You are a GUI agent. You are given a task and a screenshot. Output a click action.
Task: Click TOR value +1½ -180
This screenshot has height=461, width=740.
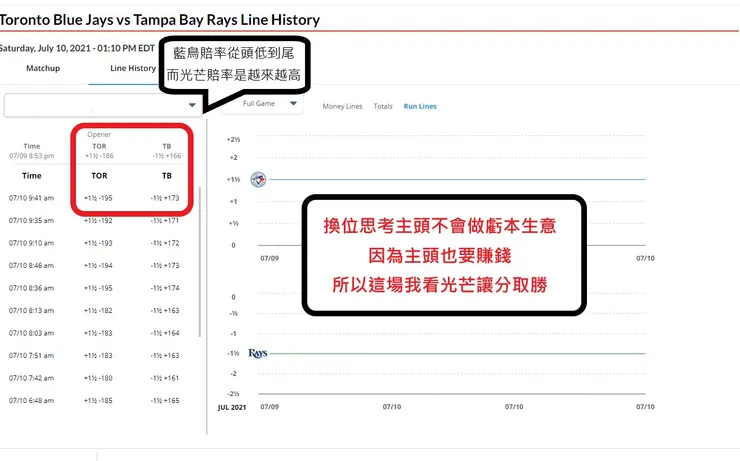[98, 378]
